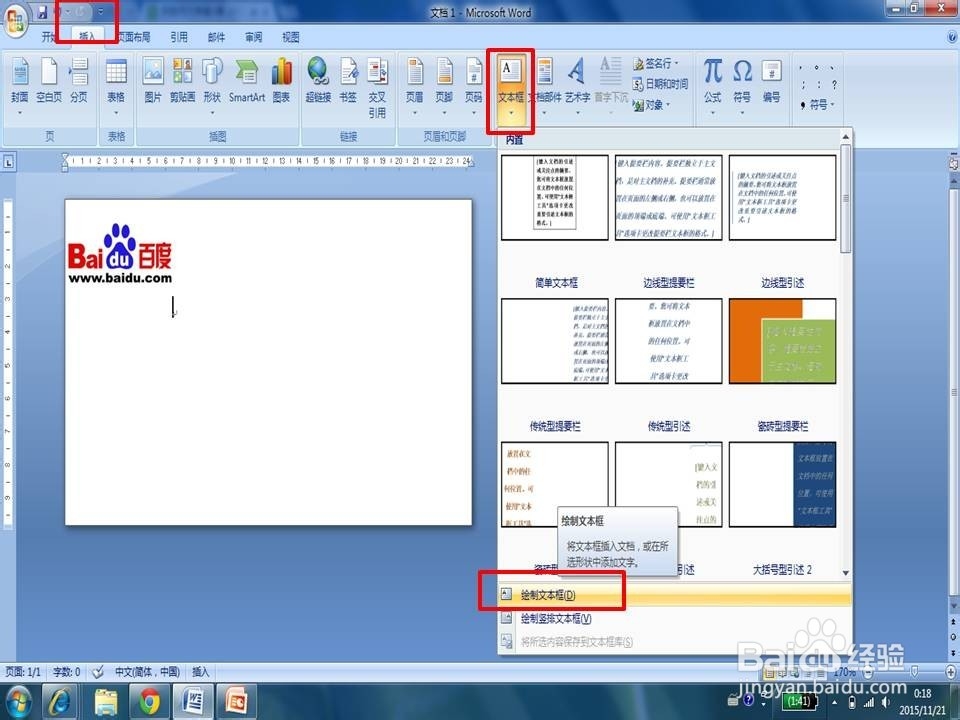Open Google Chrome from taskbar
960x720 pixels.
[x=149, y=702]
